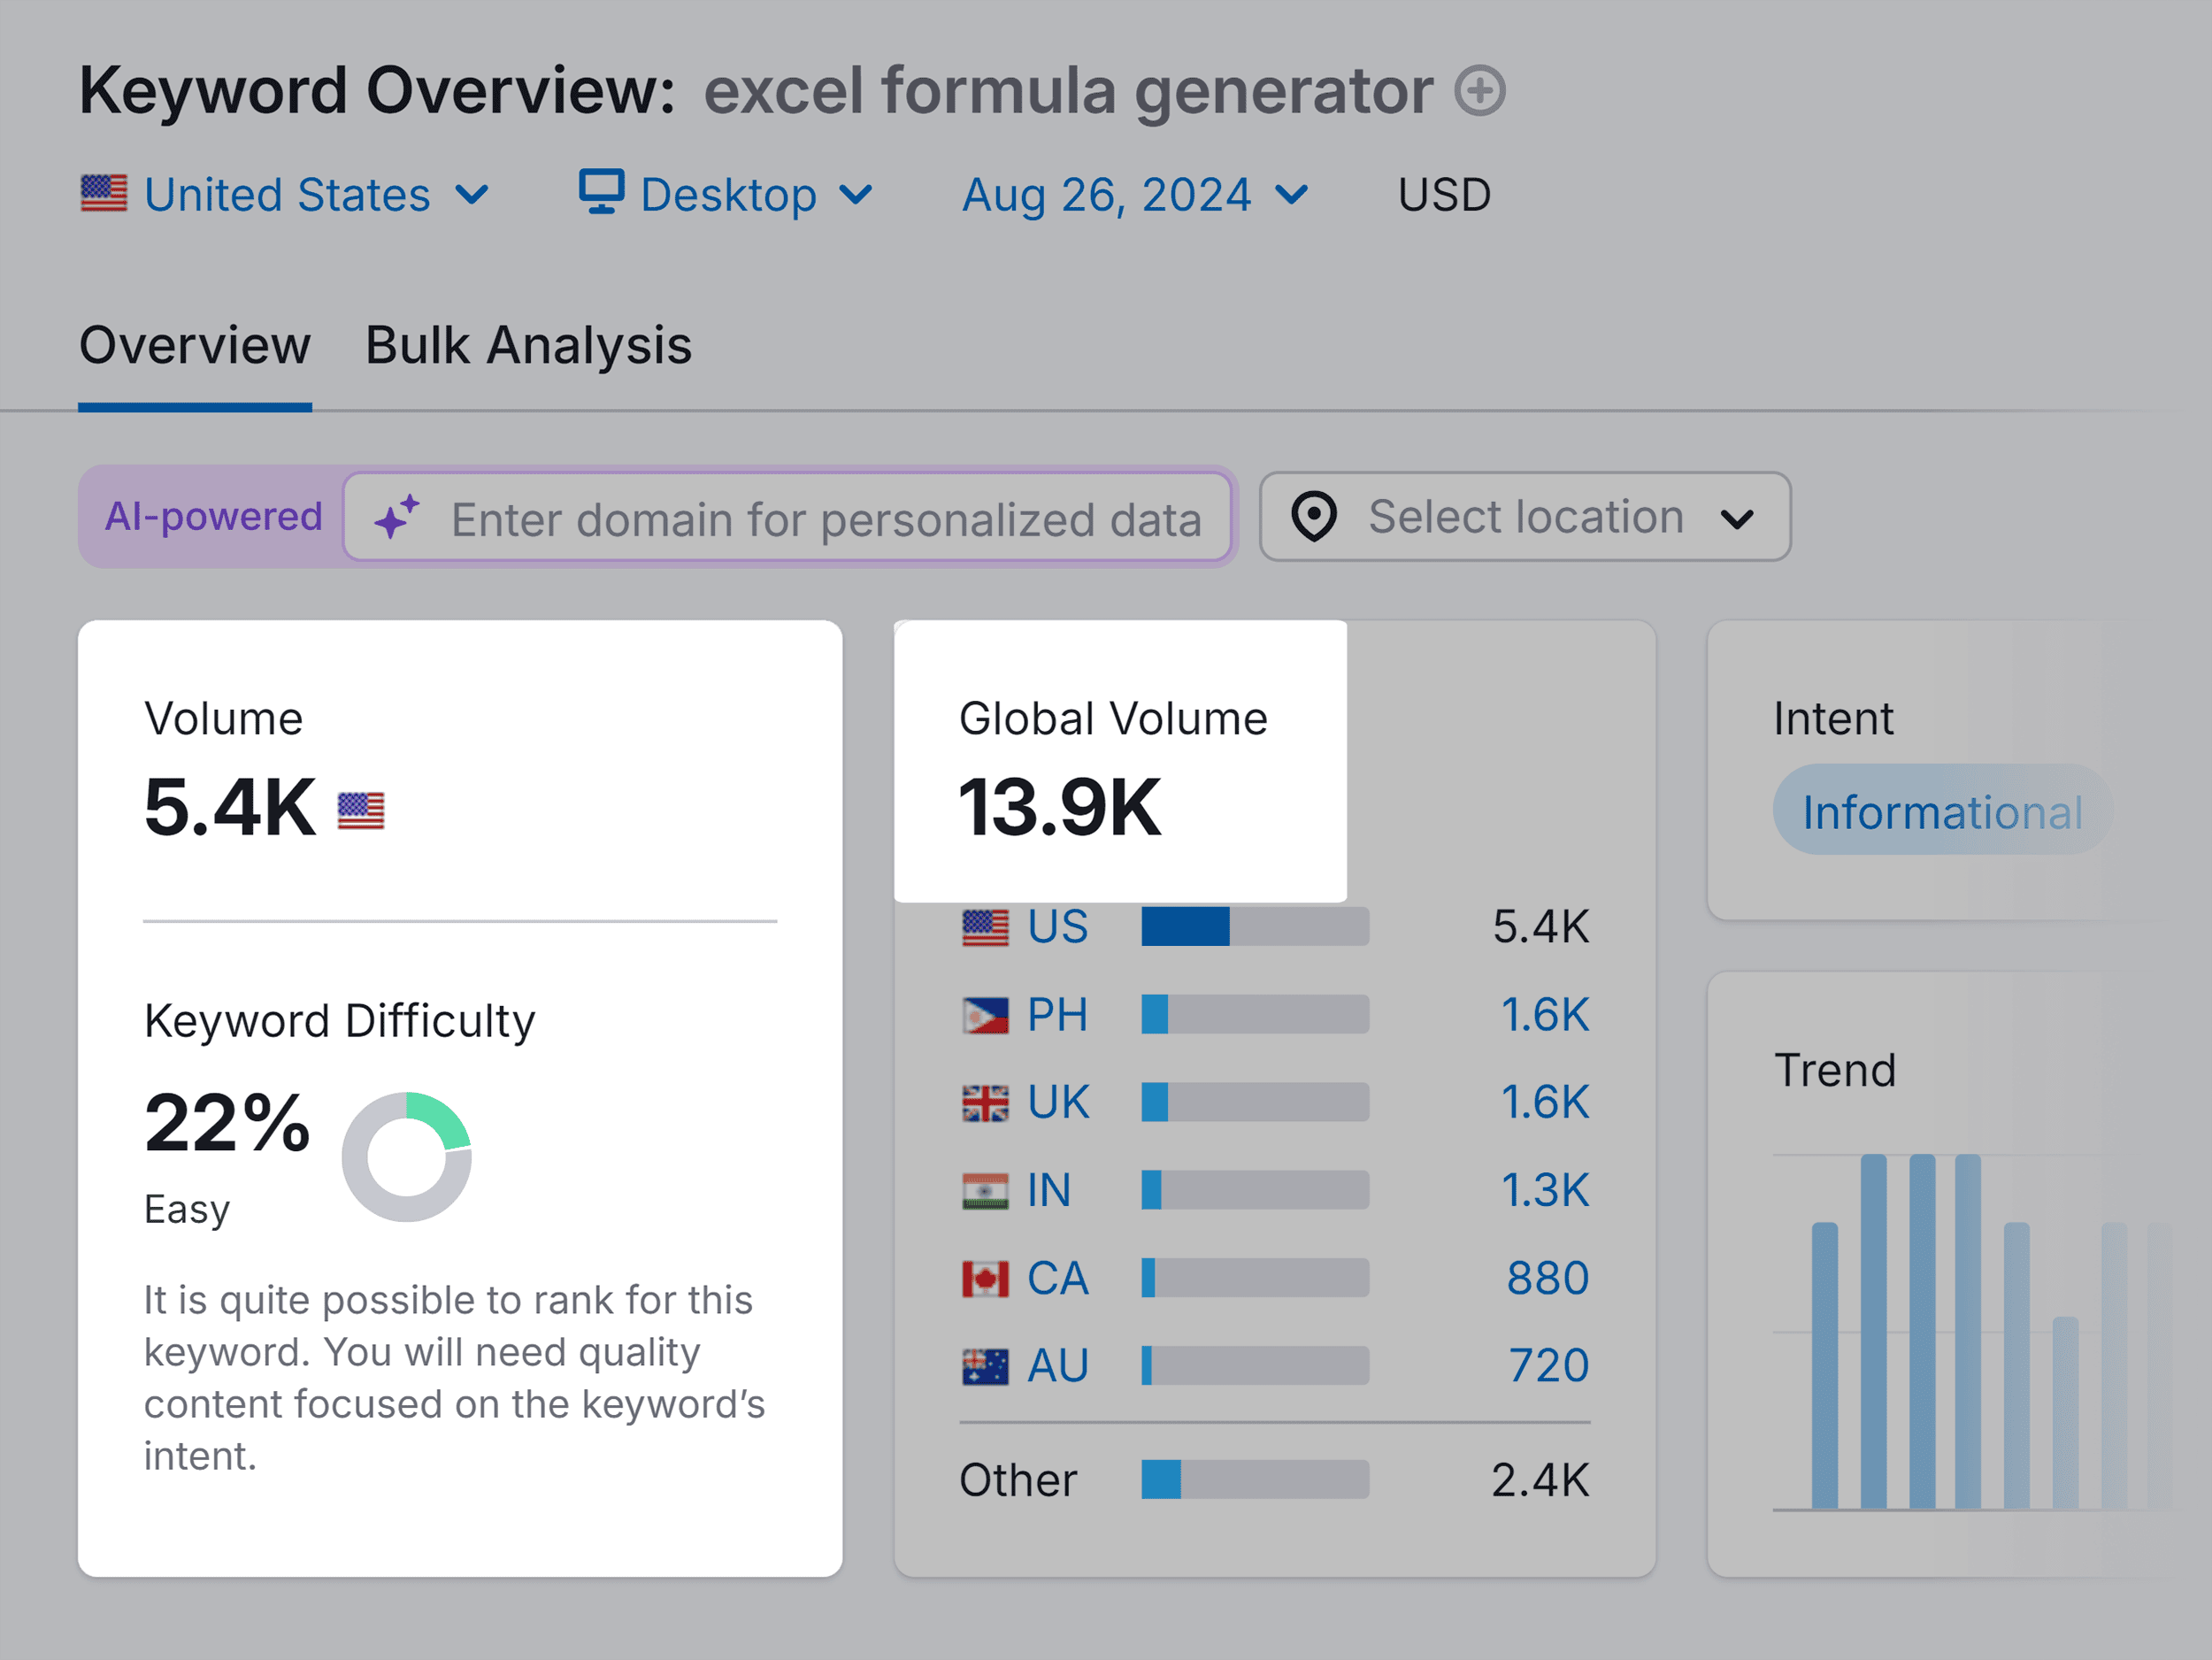Open the Aug 26, 2024 date dropdown
The height and width of the screenshot is (1660, 2212).
(x=1135, y=194)
